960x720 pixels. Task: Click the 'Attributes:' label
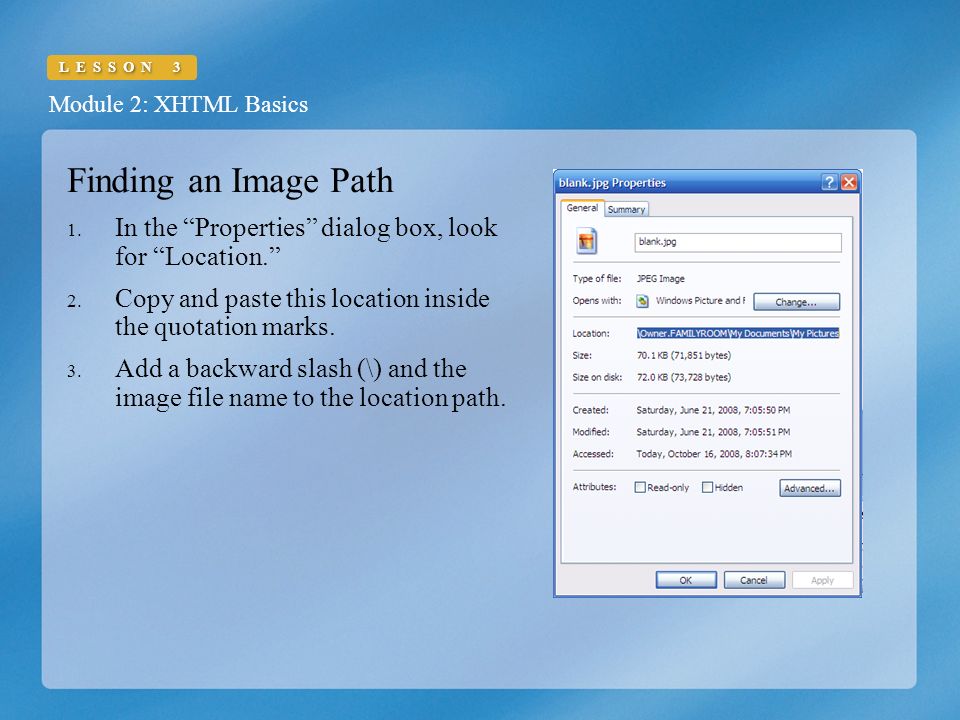click(x=594, y=487)
